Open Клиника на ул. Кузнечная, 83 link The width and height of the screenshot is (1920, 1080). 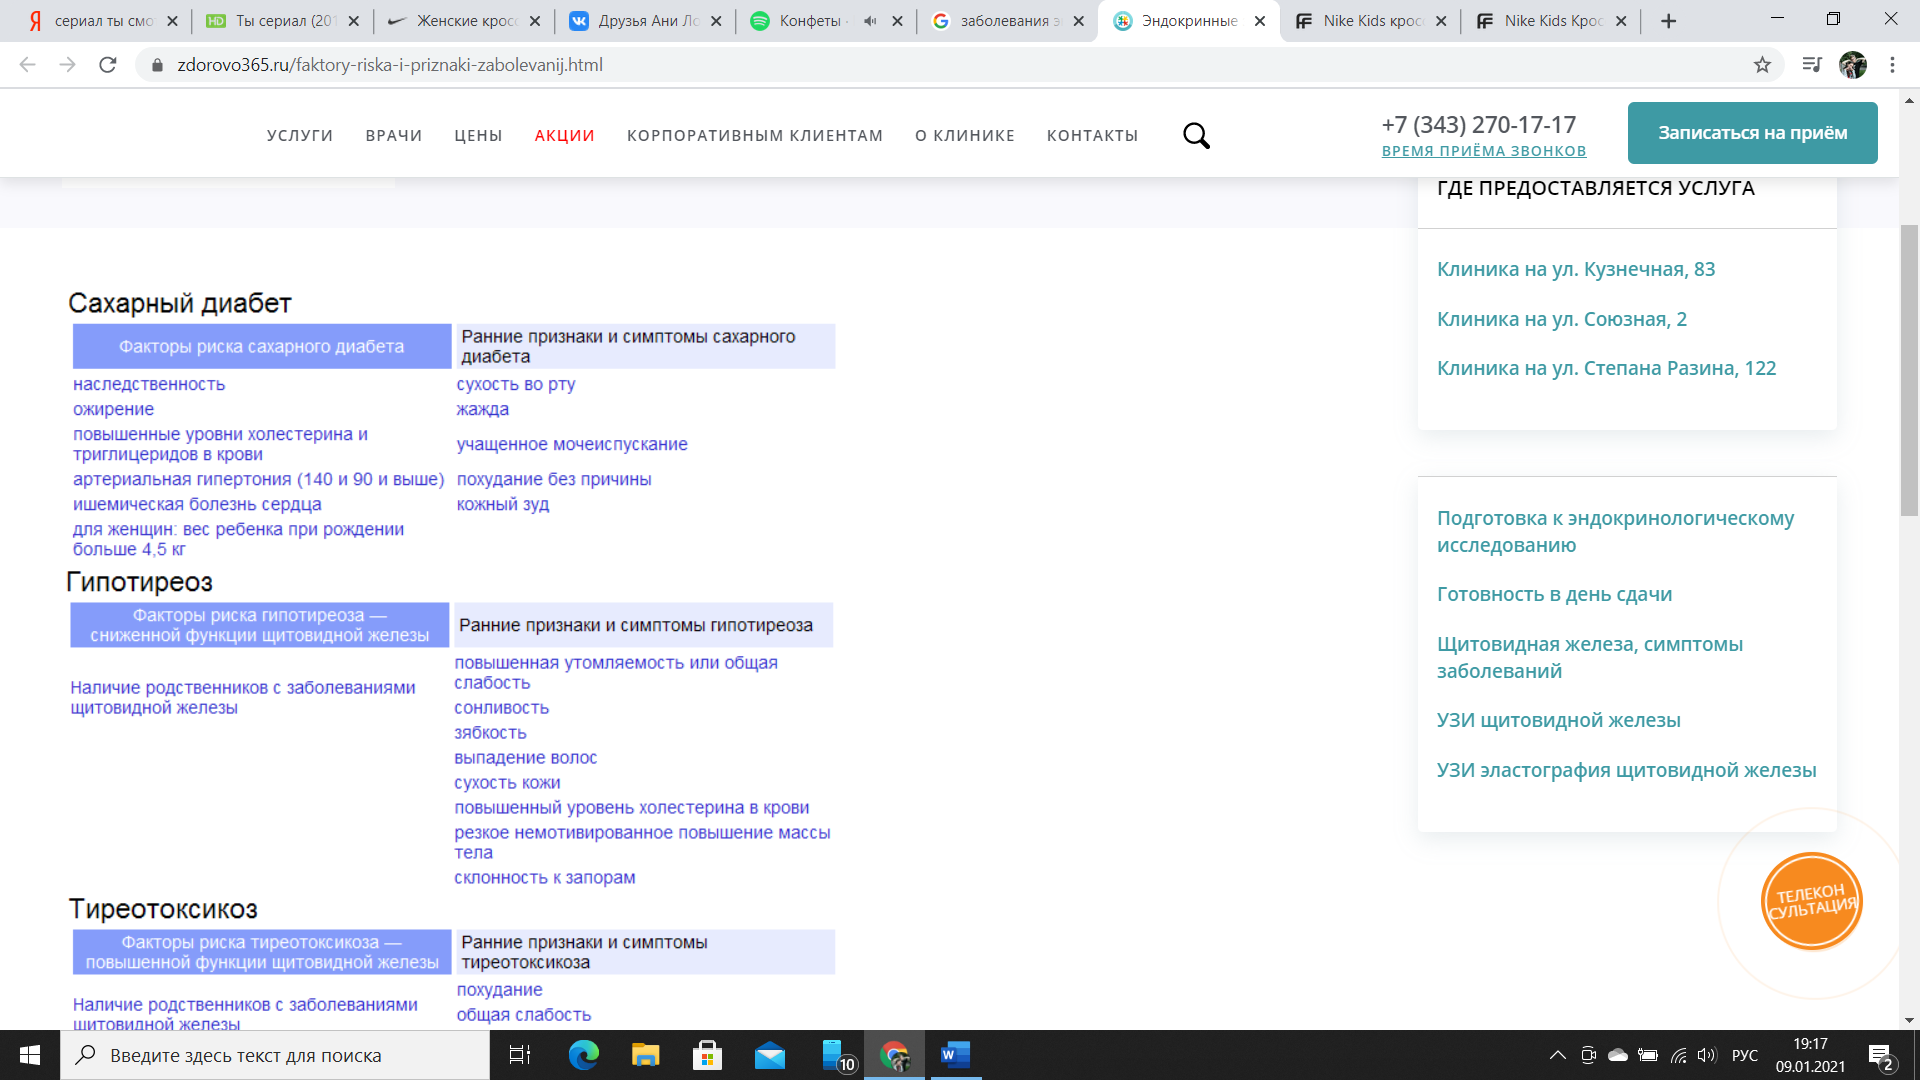tap(1576, 269)
